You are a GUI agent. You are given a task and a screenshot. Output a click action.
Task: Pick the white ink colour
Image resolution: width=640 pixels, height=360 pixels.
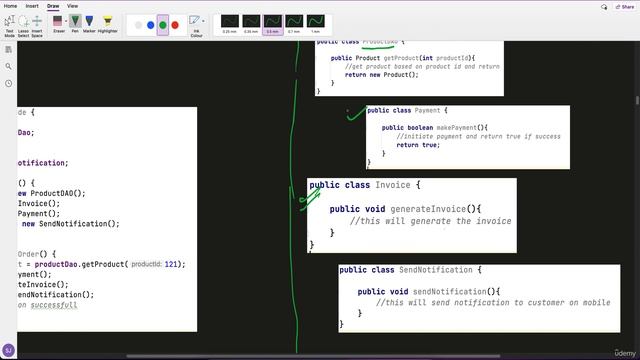(x=138, y=25)
